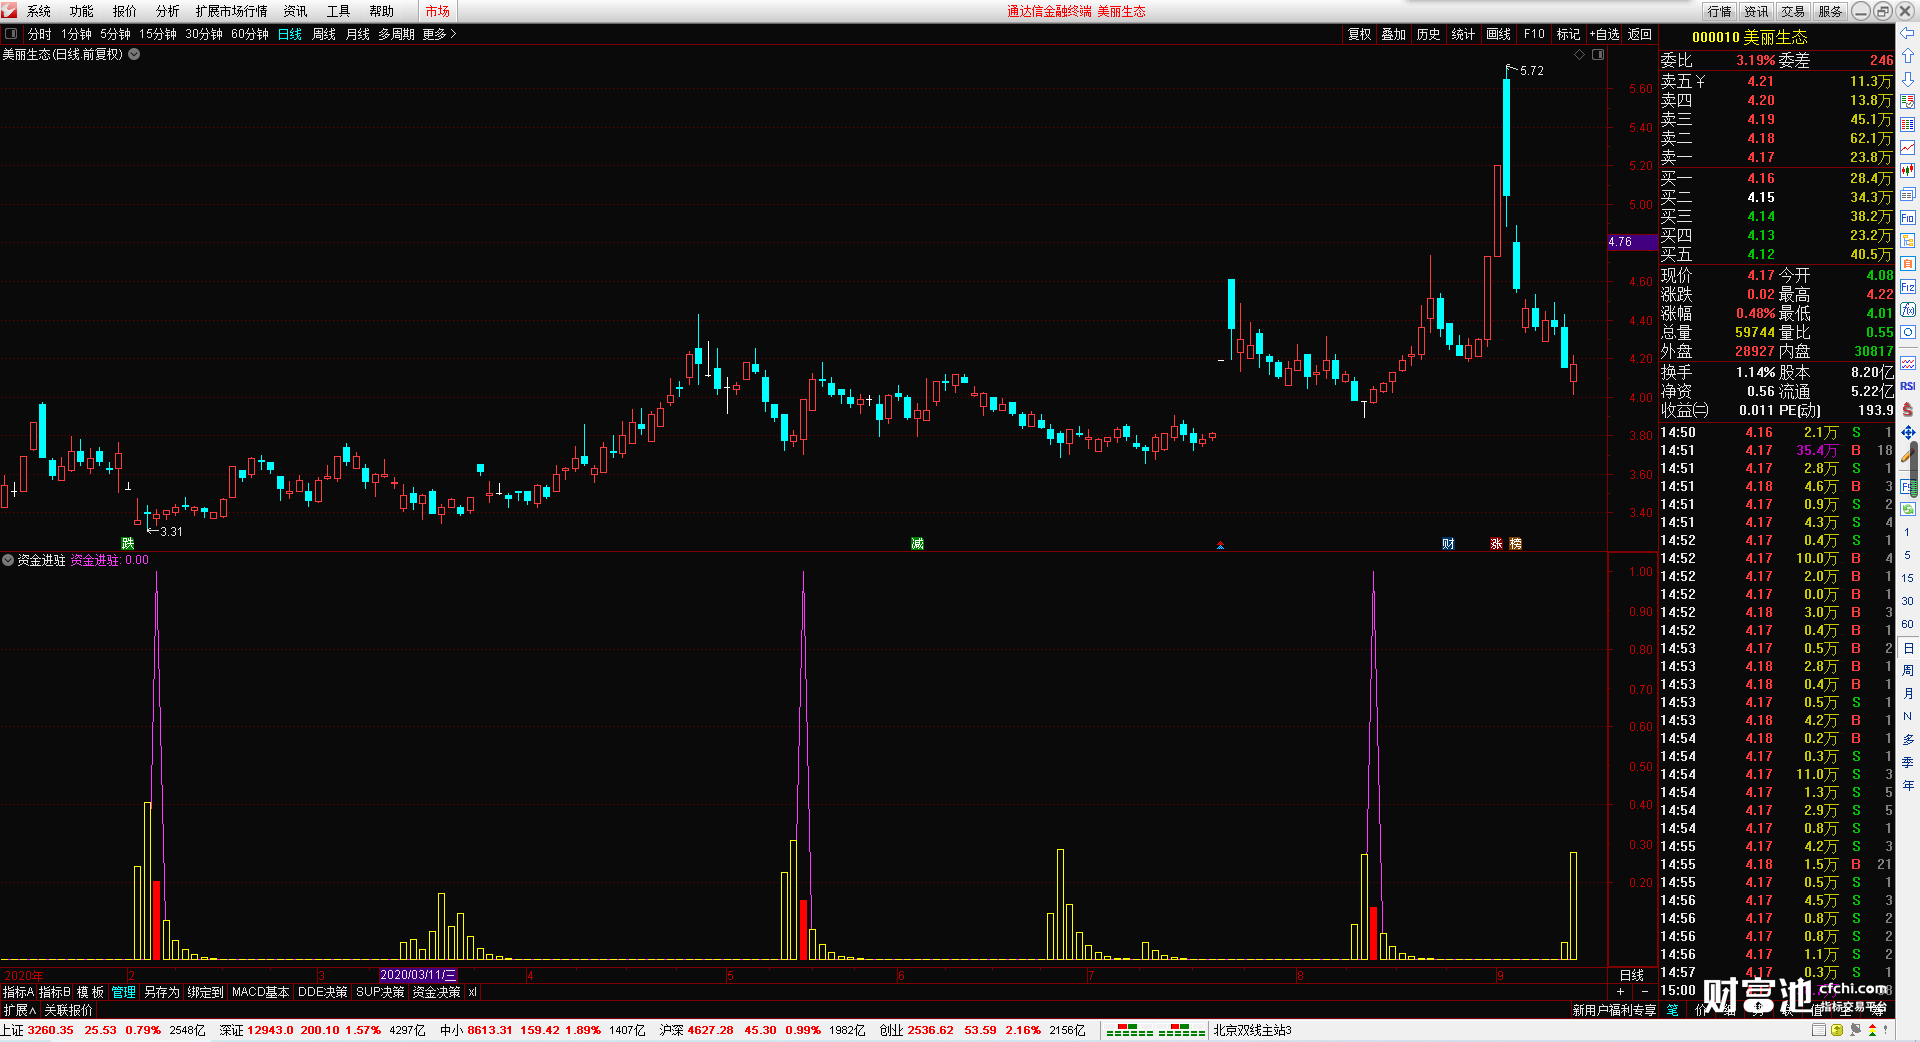Click the red dollar S sidebar icon
This screenshot has height=1042, width=1920.
(1907, 409)
